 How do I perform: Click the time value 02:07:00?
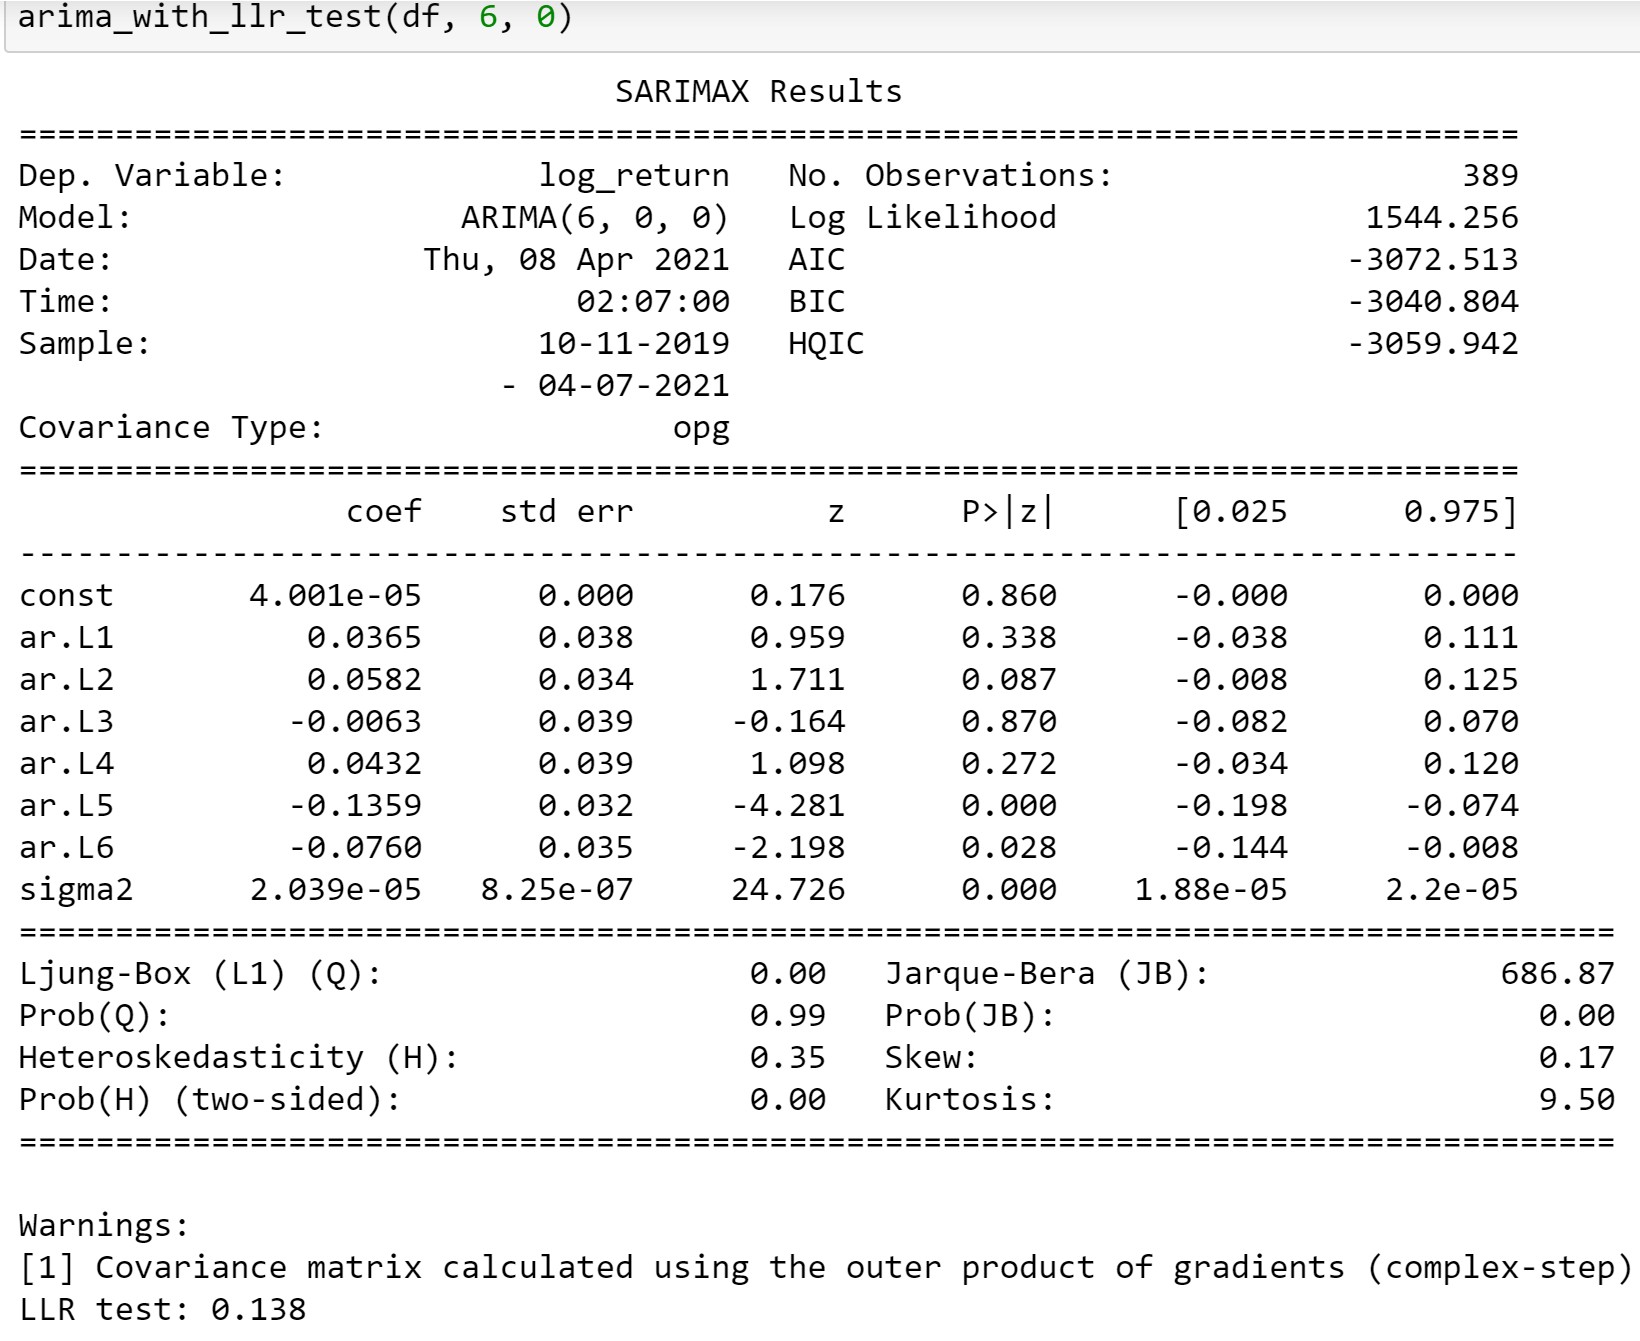(653, 302)
